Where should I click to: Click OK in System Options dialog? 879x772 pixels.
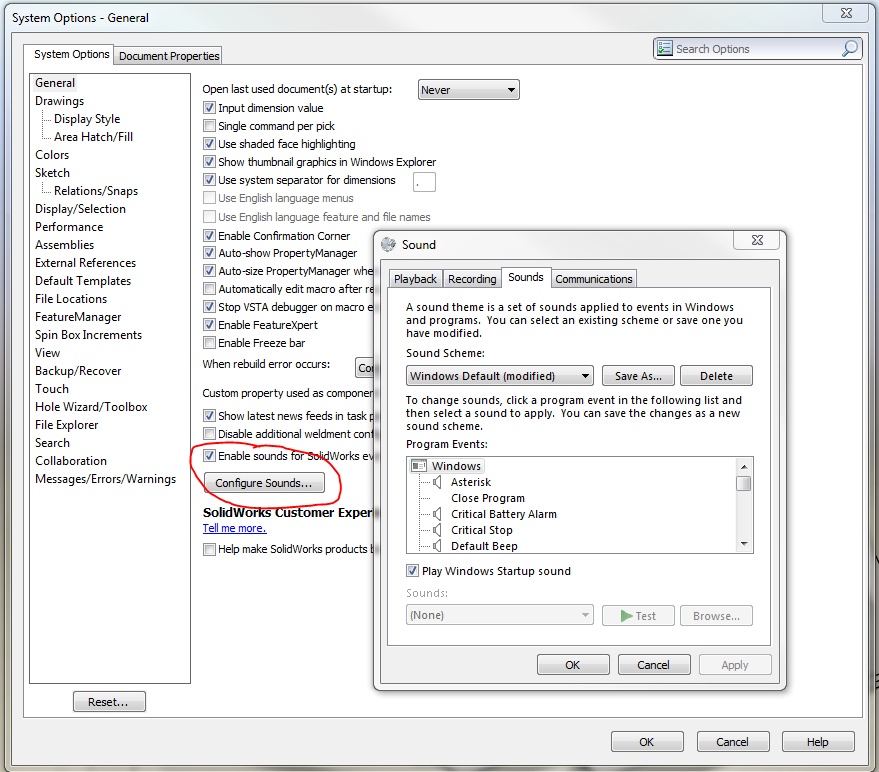(647, 742)
